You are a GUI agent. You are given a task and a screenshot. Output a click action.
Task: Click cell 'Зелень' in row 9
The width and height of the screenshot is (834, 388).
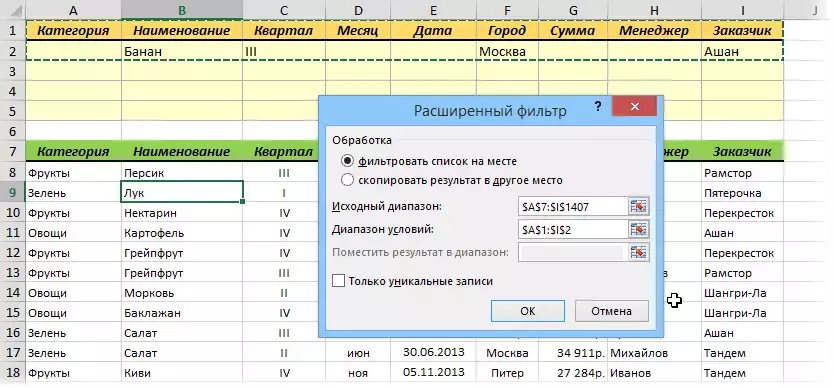[73, 193]
